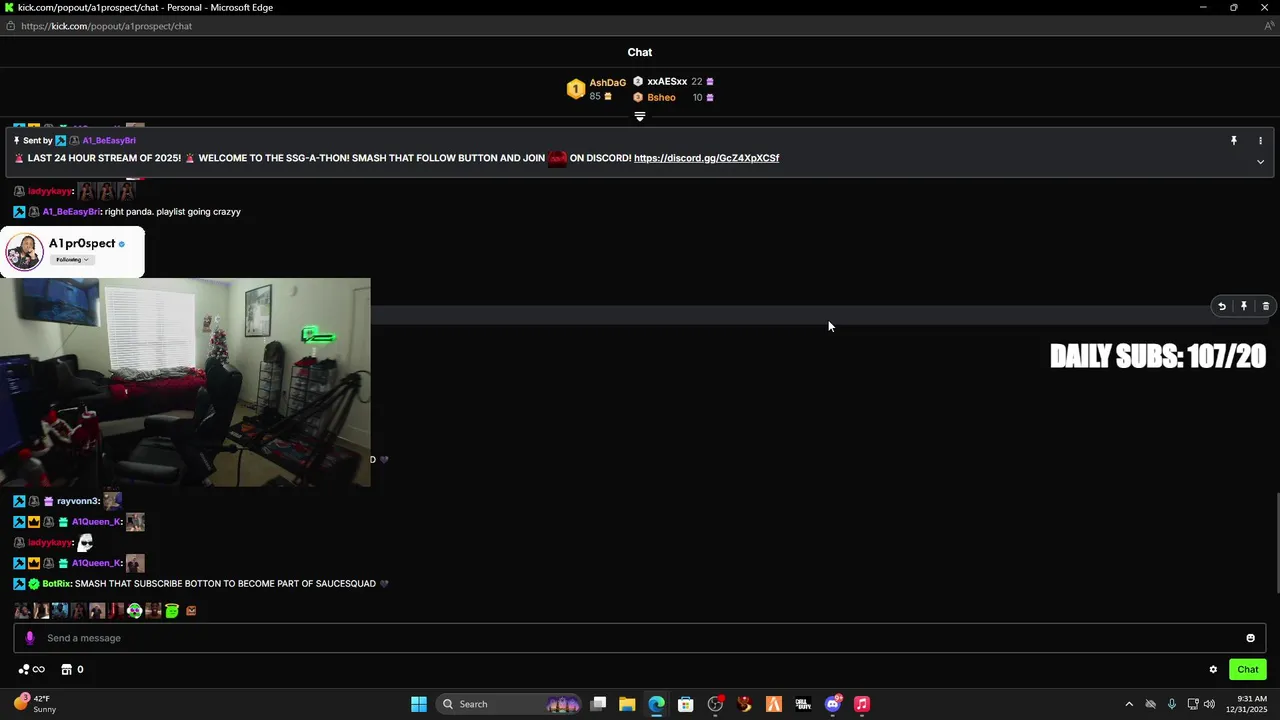Click rayvonn3 username in chat
Image resolution: width=1280 pixels, height=720 pixels.
pos(78,501)
